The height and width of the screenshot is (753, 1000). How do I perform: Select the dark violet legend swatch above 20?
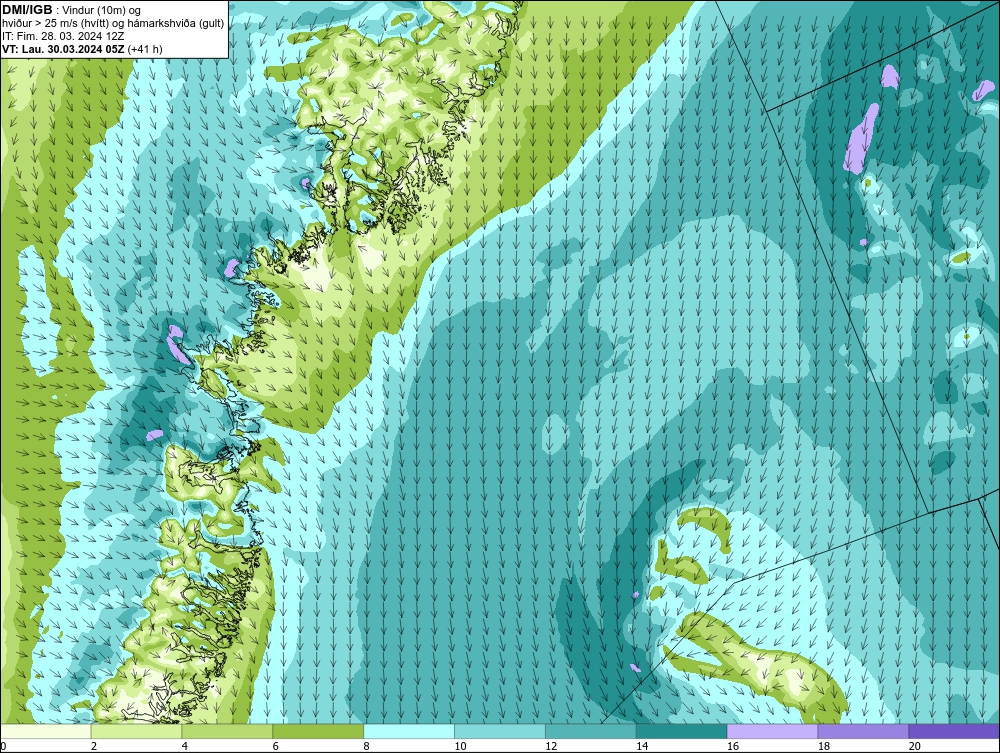click(954, 731)
